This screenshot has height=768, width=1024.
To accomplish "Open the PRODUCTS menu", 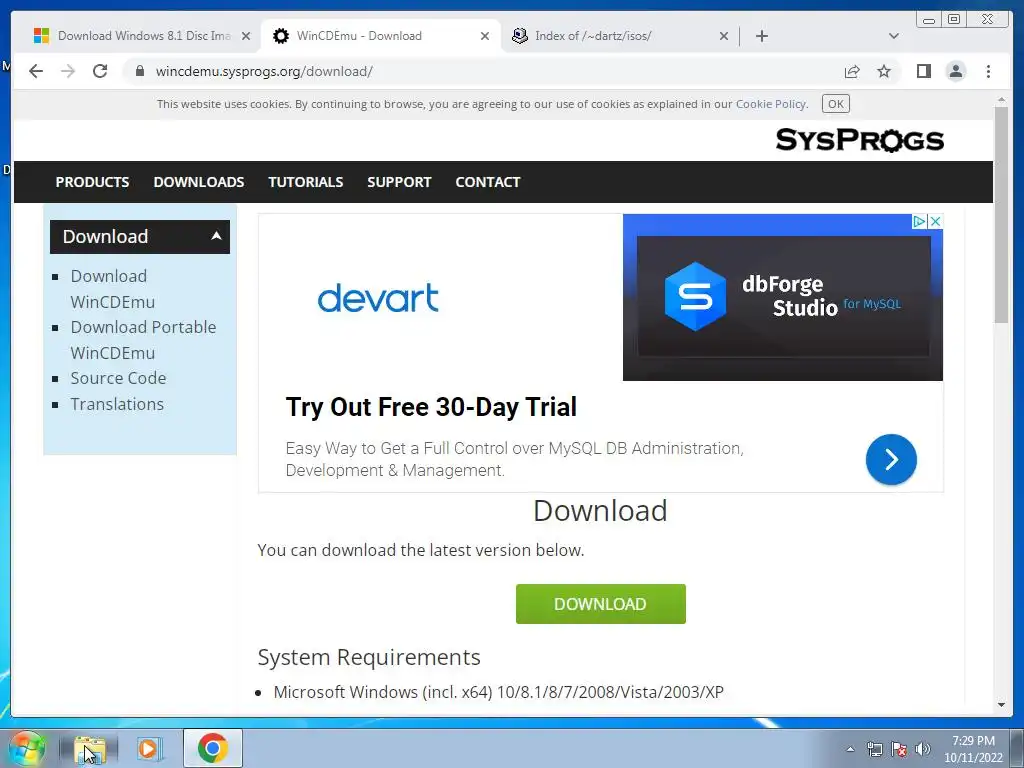I will coord(92,182).
